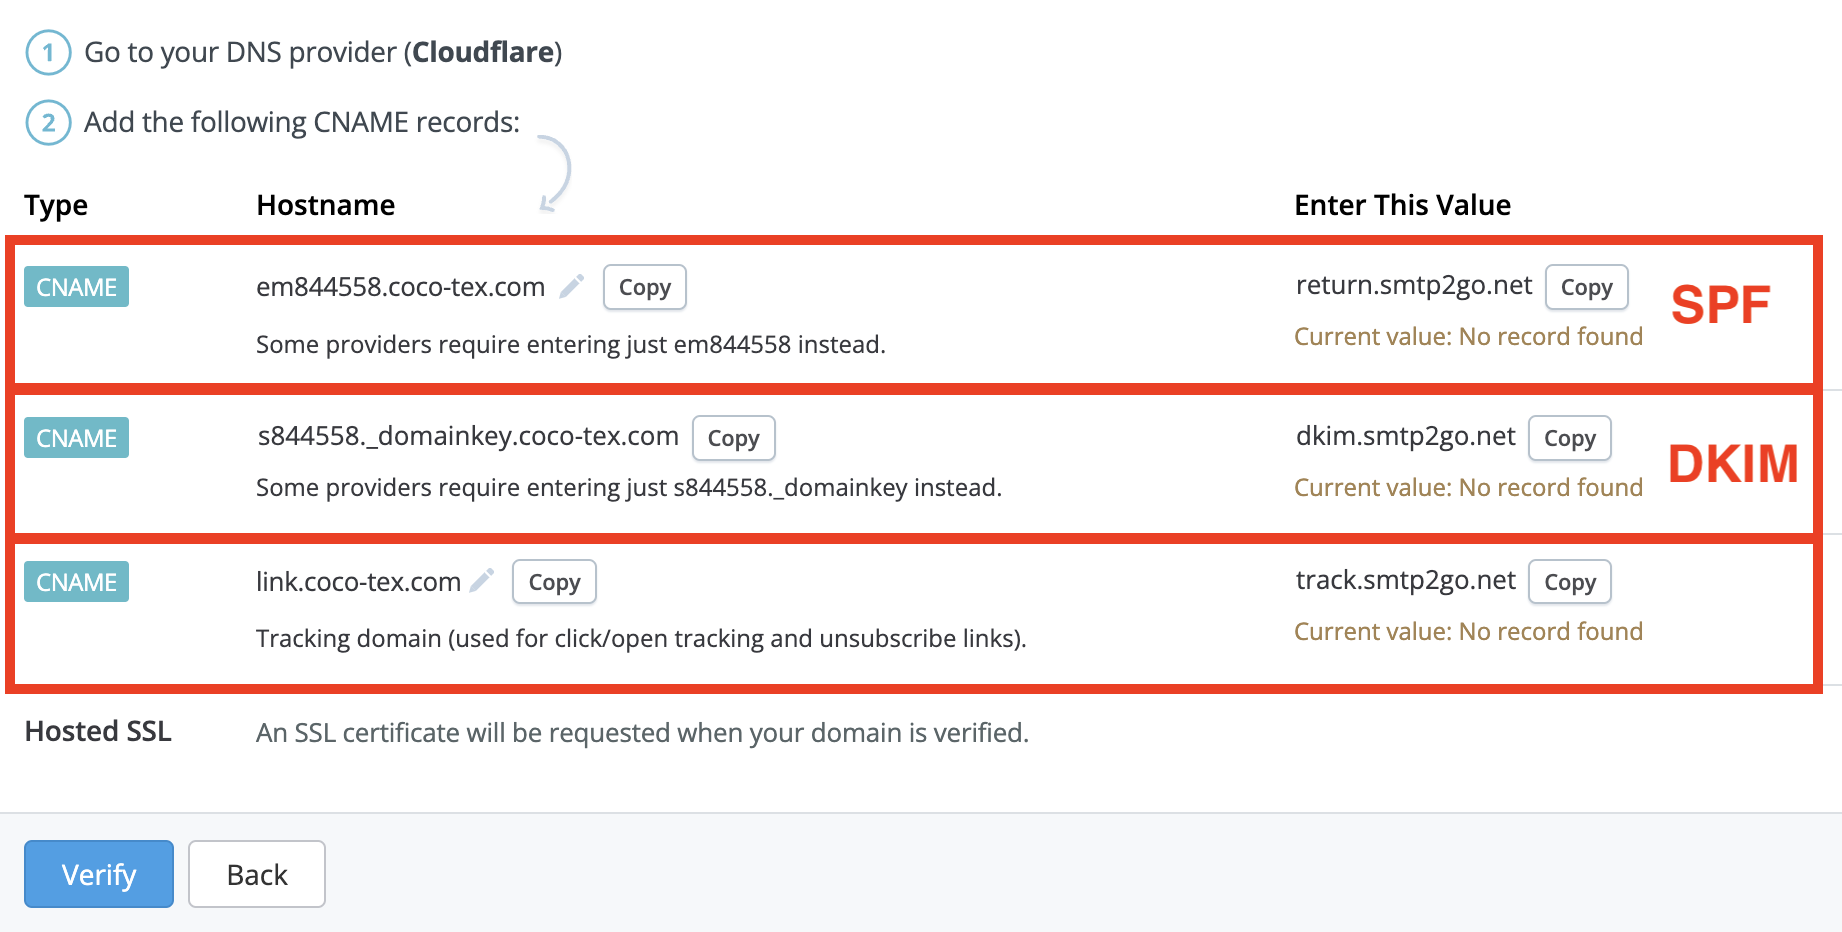Copy the s844558._domainkey.coco-tex.com hostname
The width and height of the screenshot is (1842, 932).
tap(734, 438)
